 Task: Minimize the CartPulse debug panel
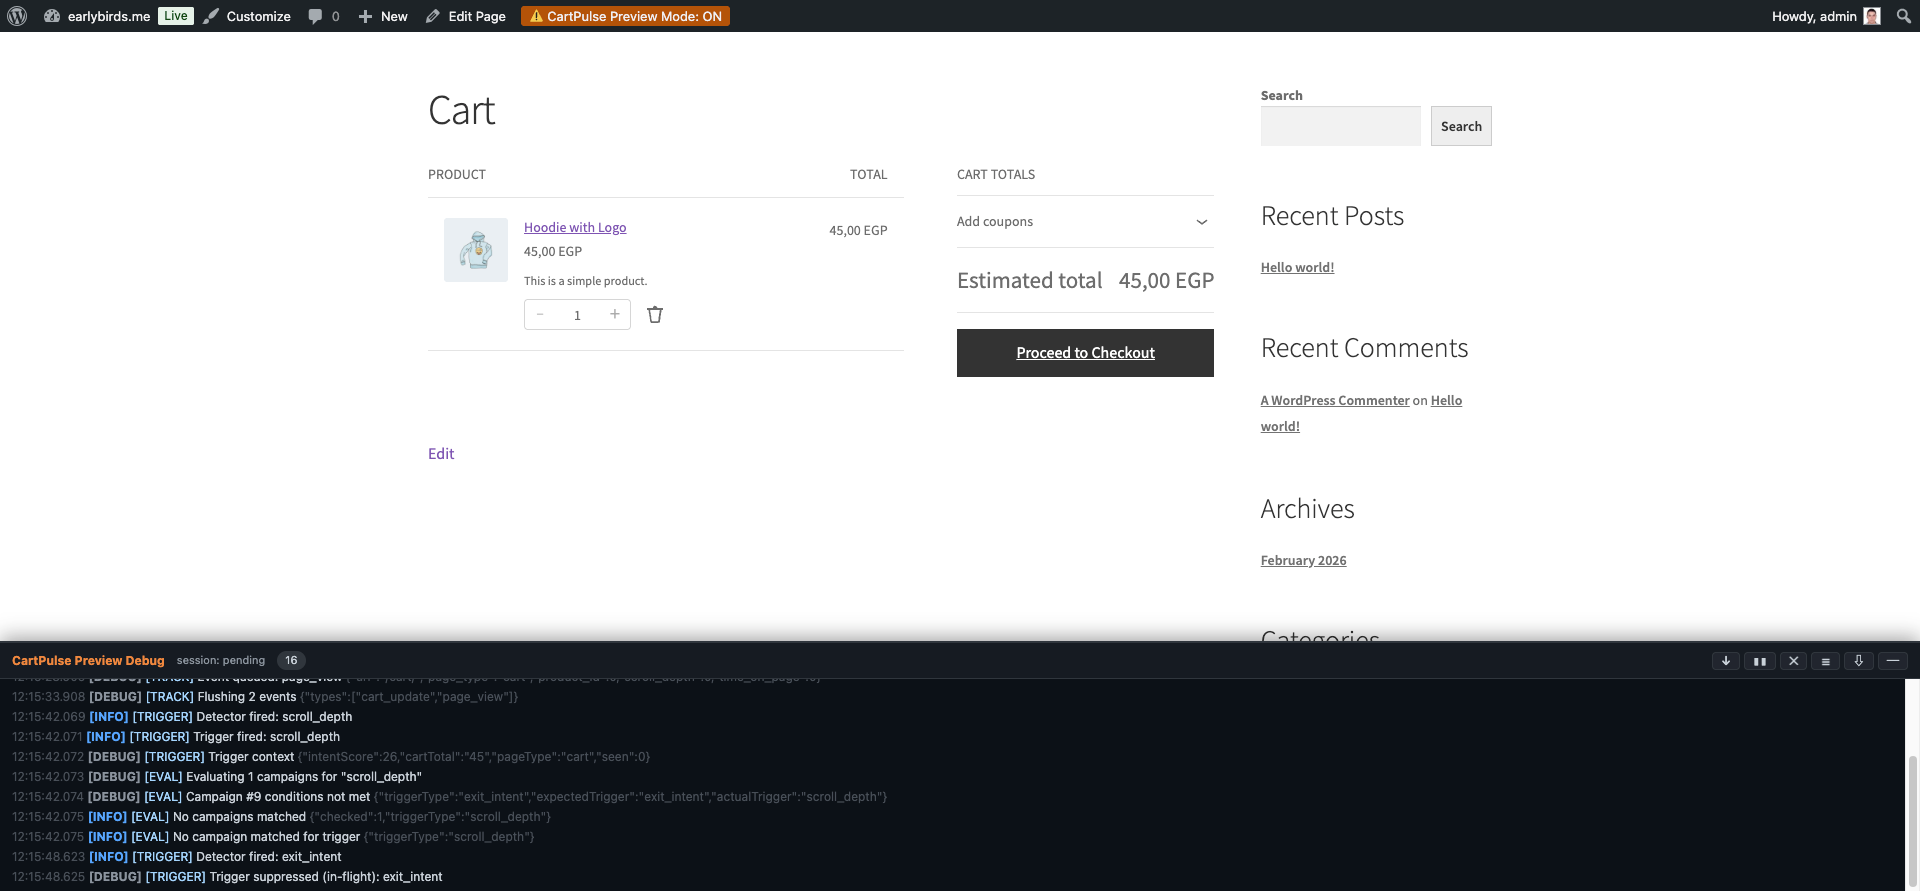[x=1893, y=661]
